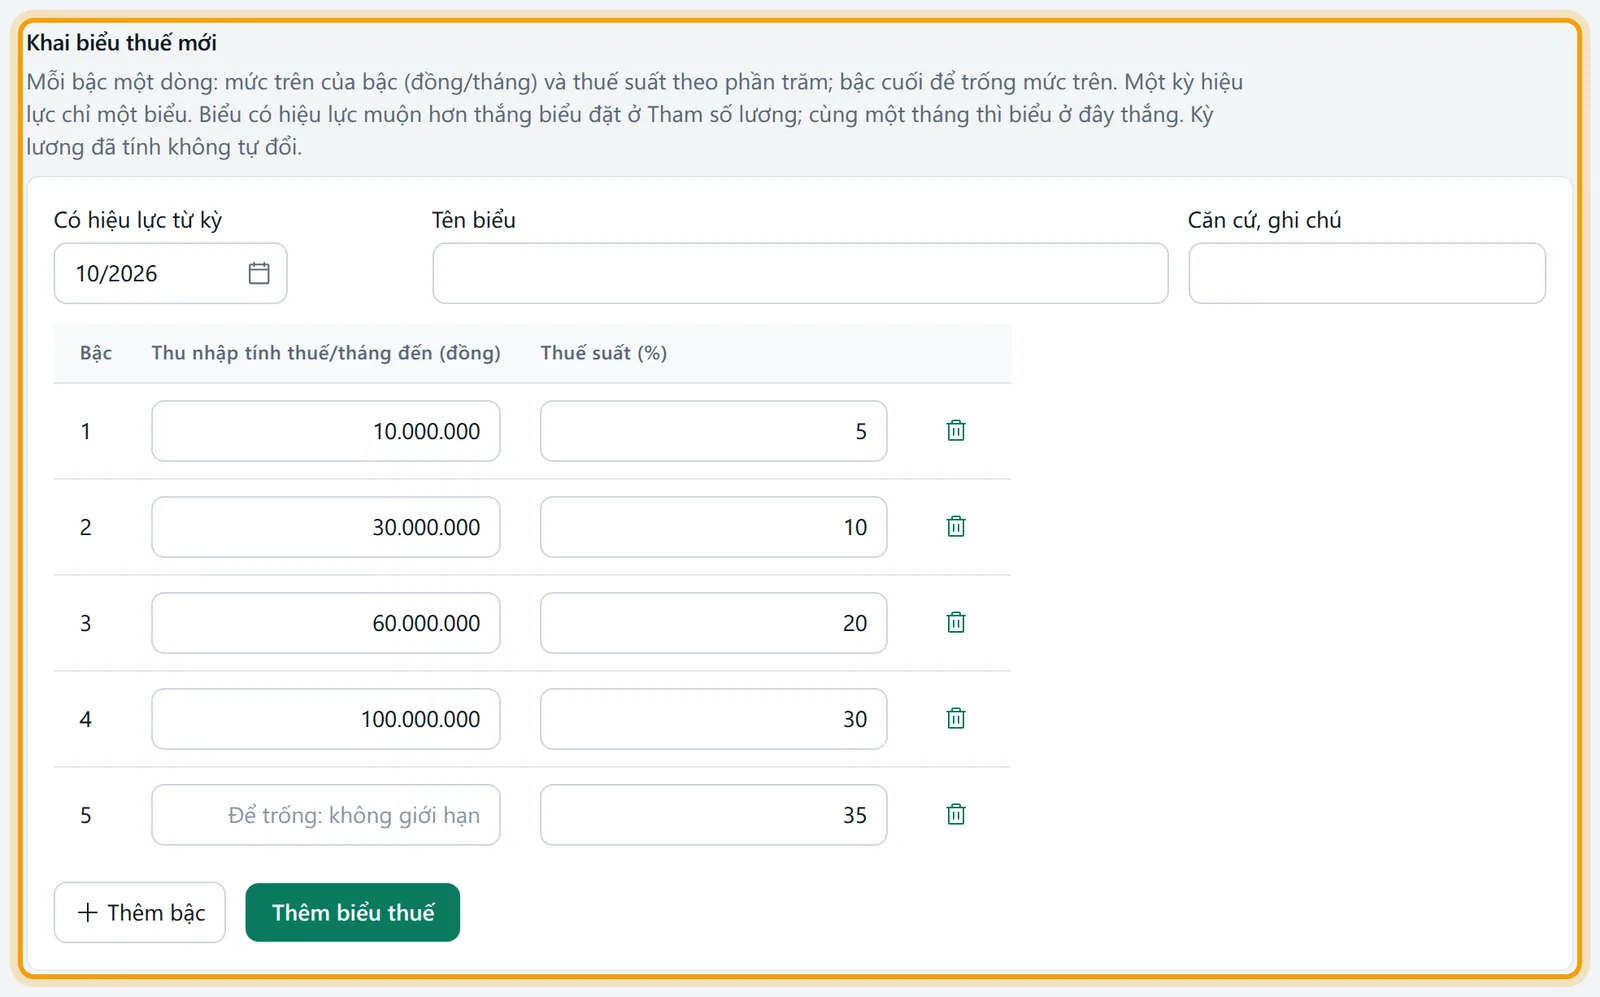
Task: Edit bracket 4 tax rate 30
Action: tap(714, 719)
